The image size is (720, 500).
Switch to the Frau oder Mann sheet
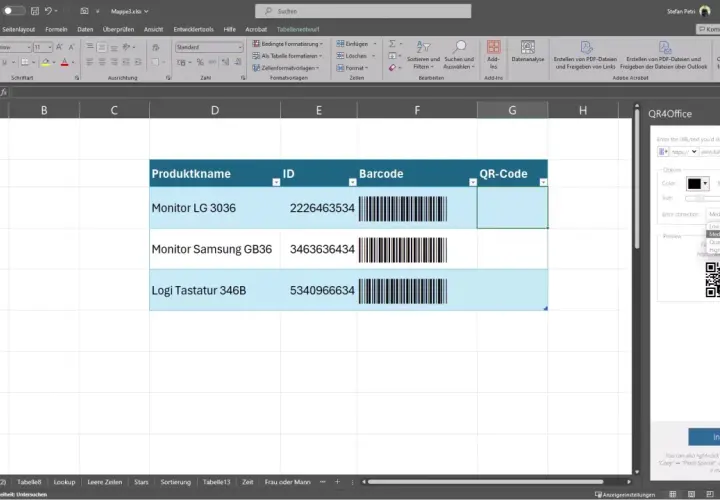(x=287, y=482)
